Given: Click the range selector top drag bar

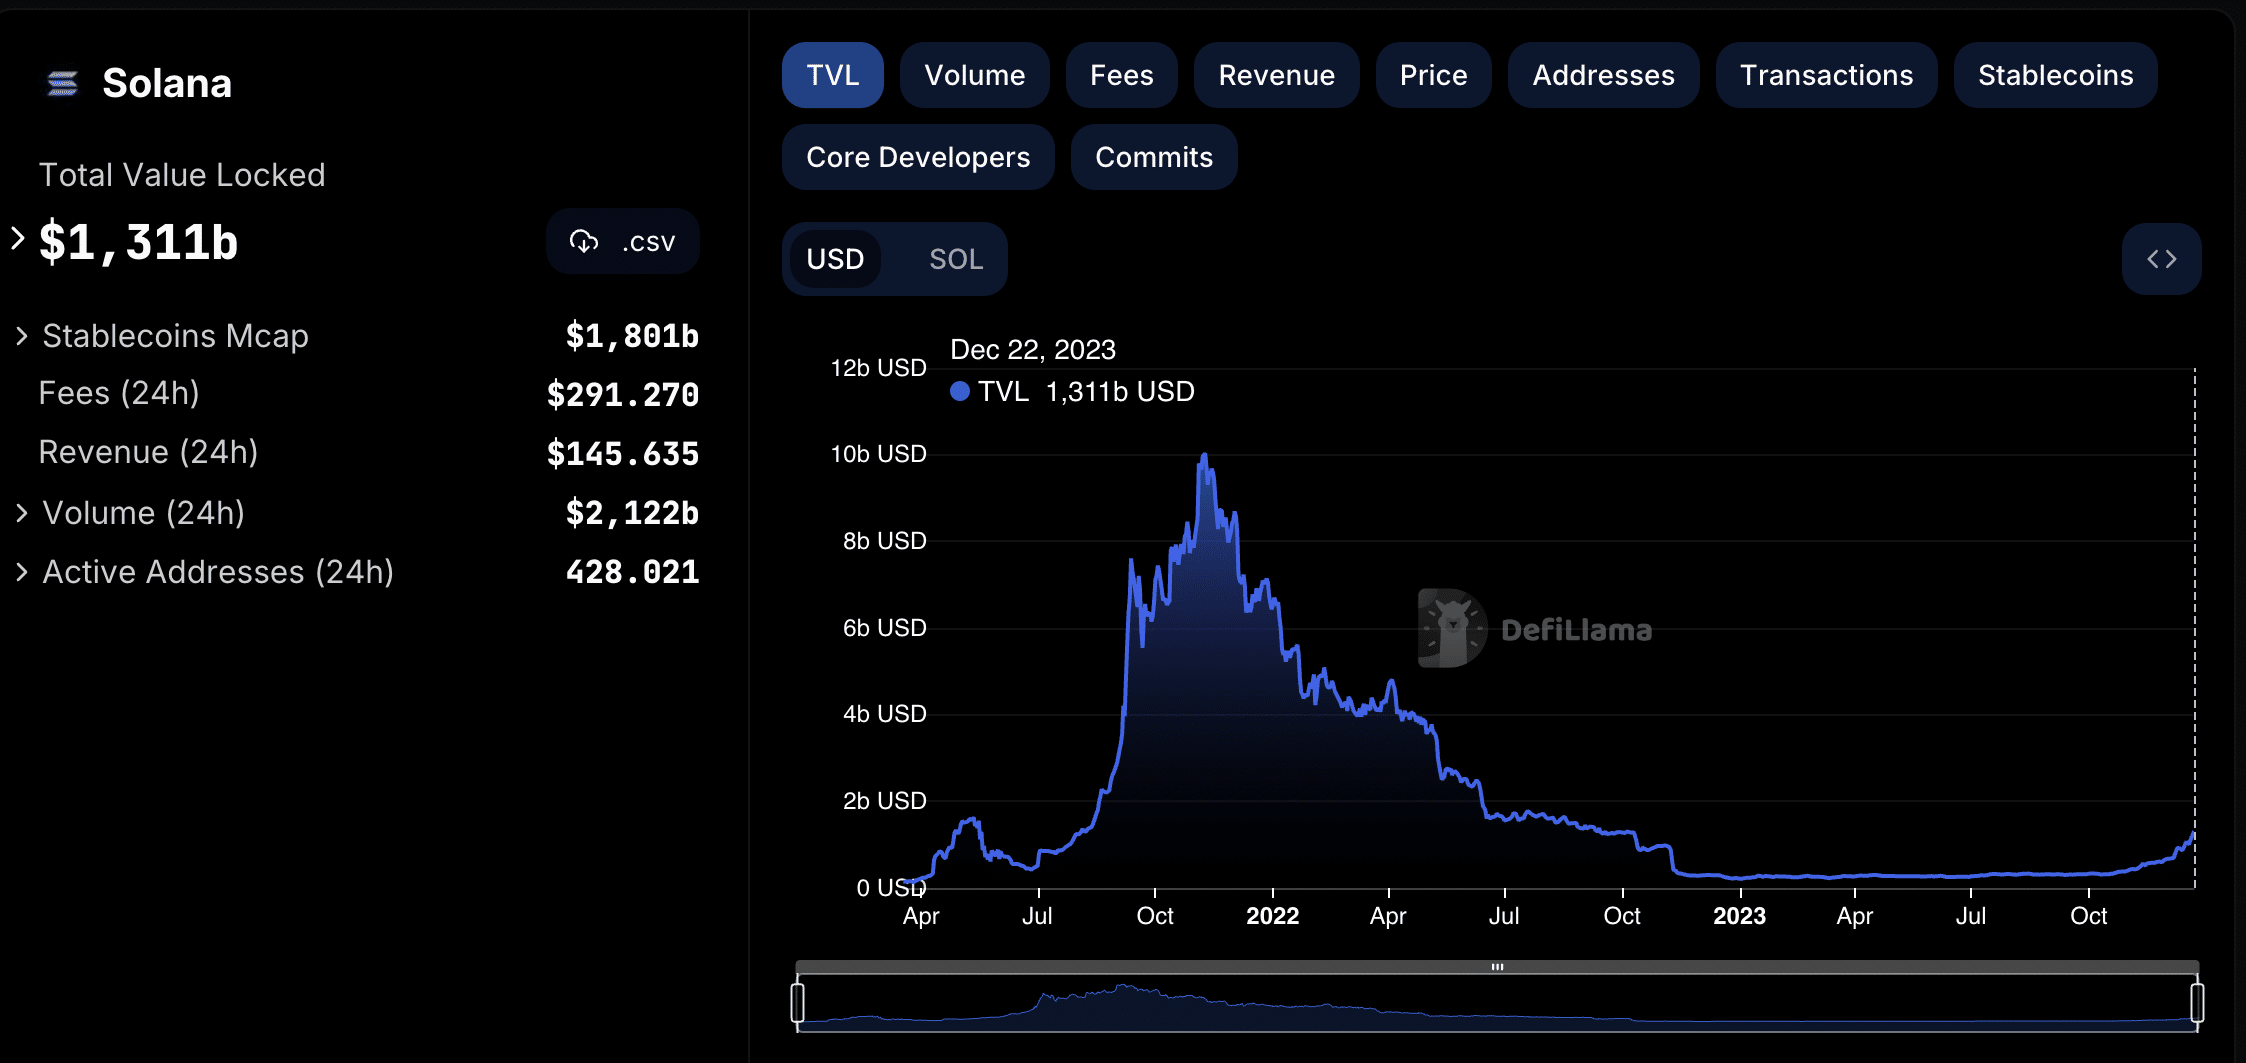Looking at the screenshot, I should tap(1497, 967).
